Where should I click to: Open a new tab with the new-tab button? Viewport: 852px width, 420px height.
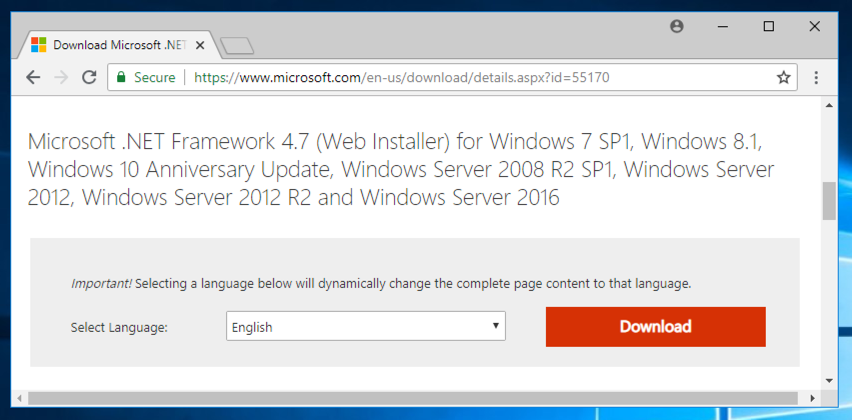pyautogui.click(x=237, y=45)
